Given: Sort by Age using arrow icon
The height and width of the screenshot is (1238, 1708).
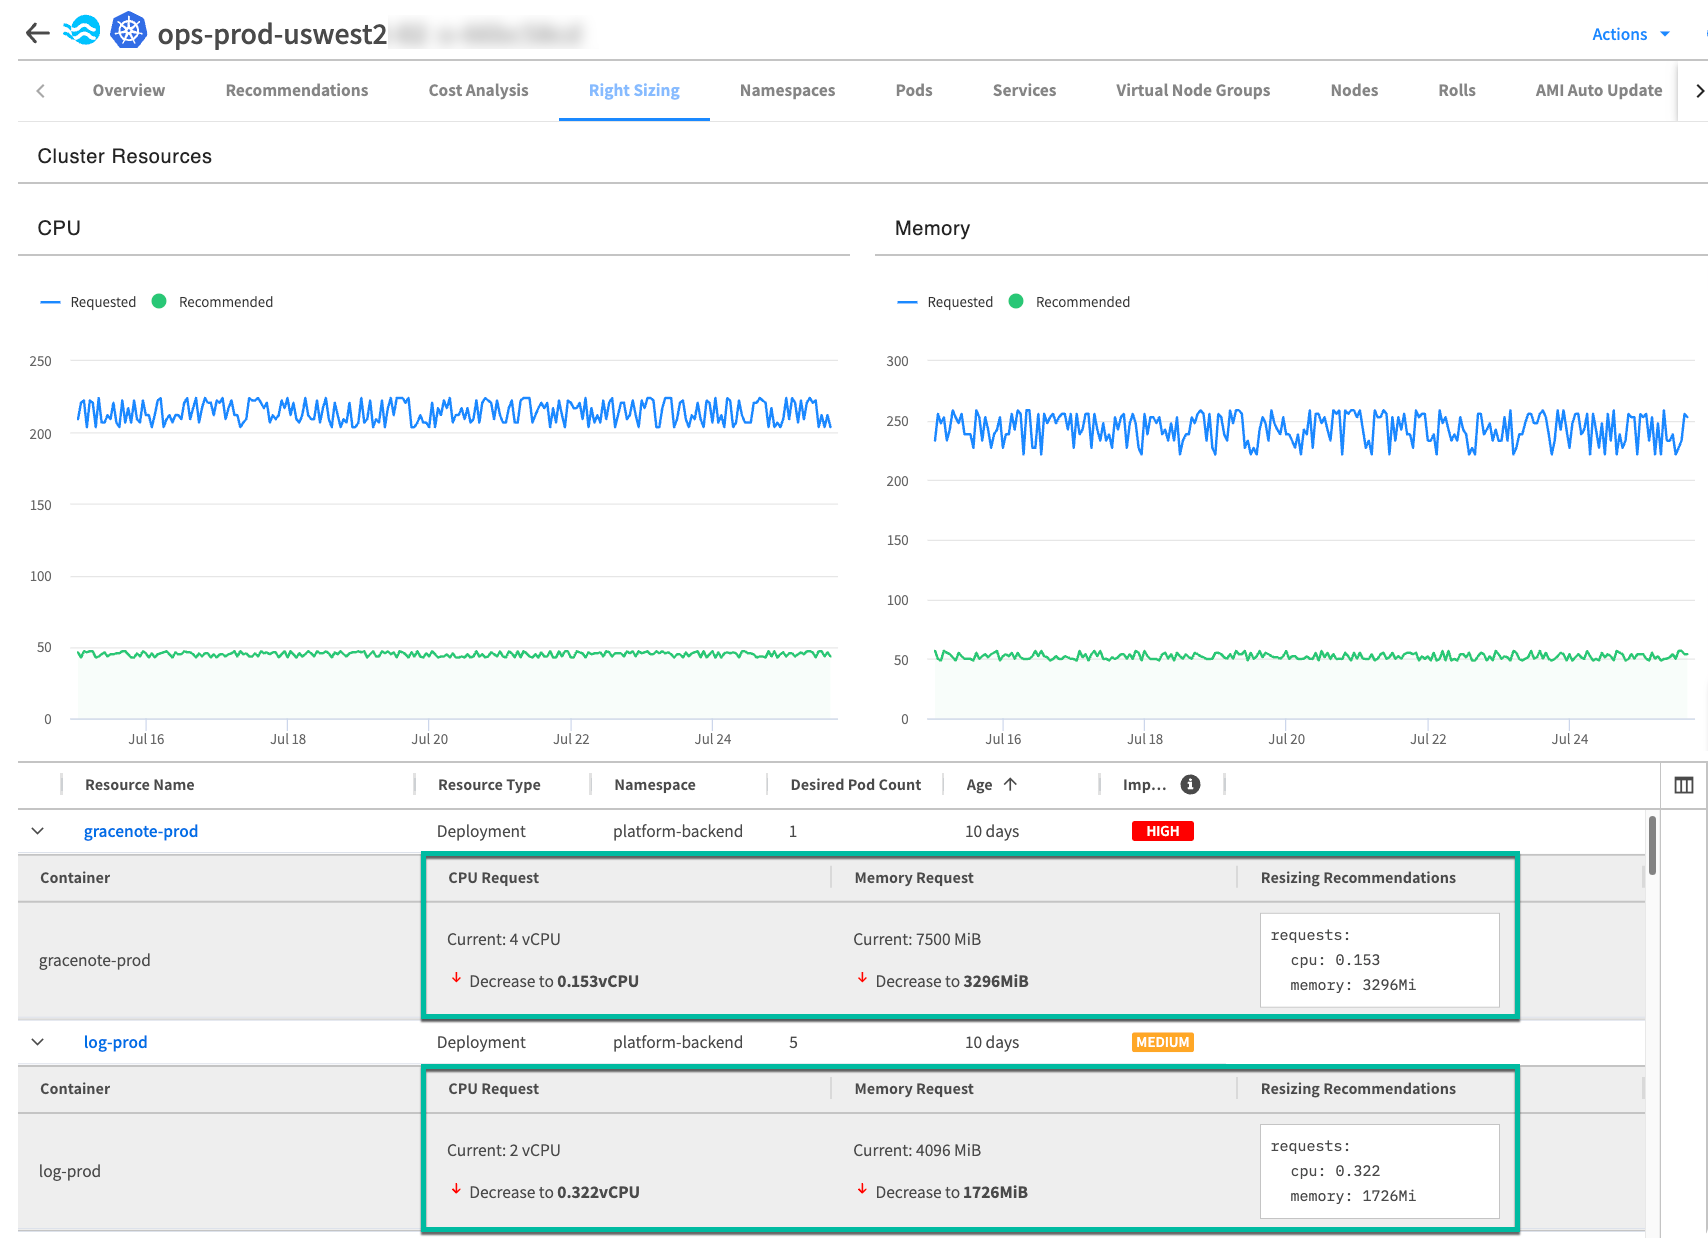Looking at the screenshot, I should pos(1010,785).
